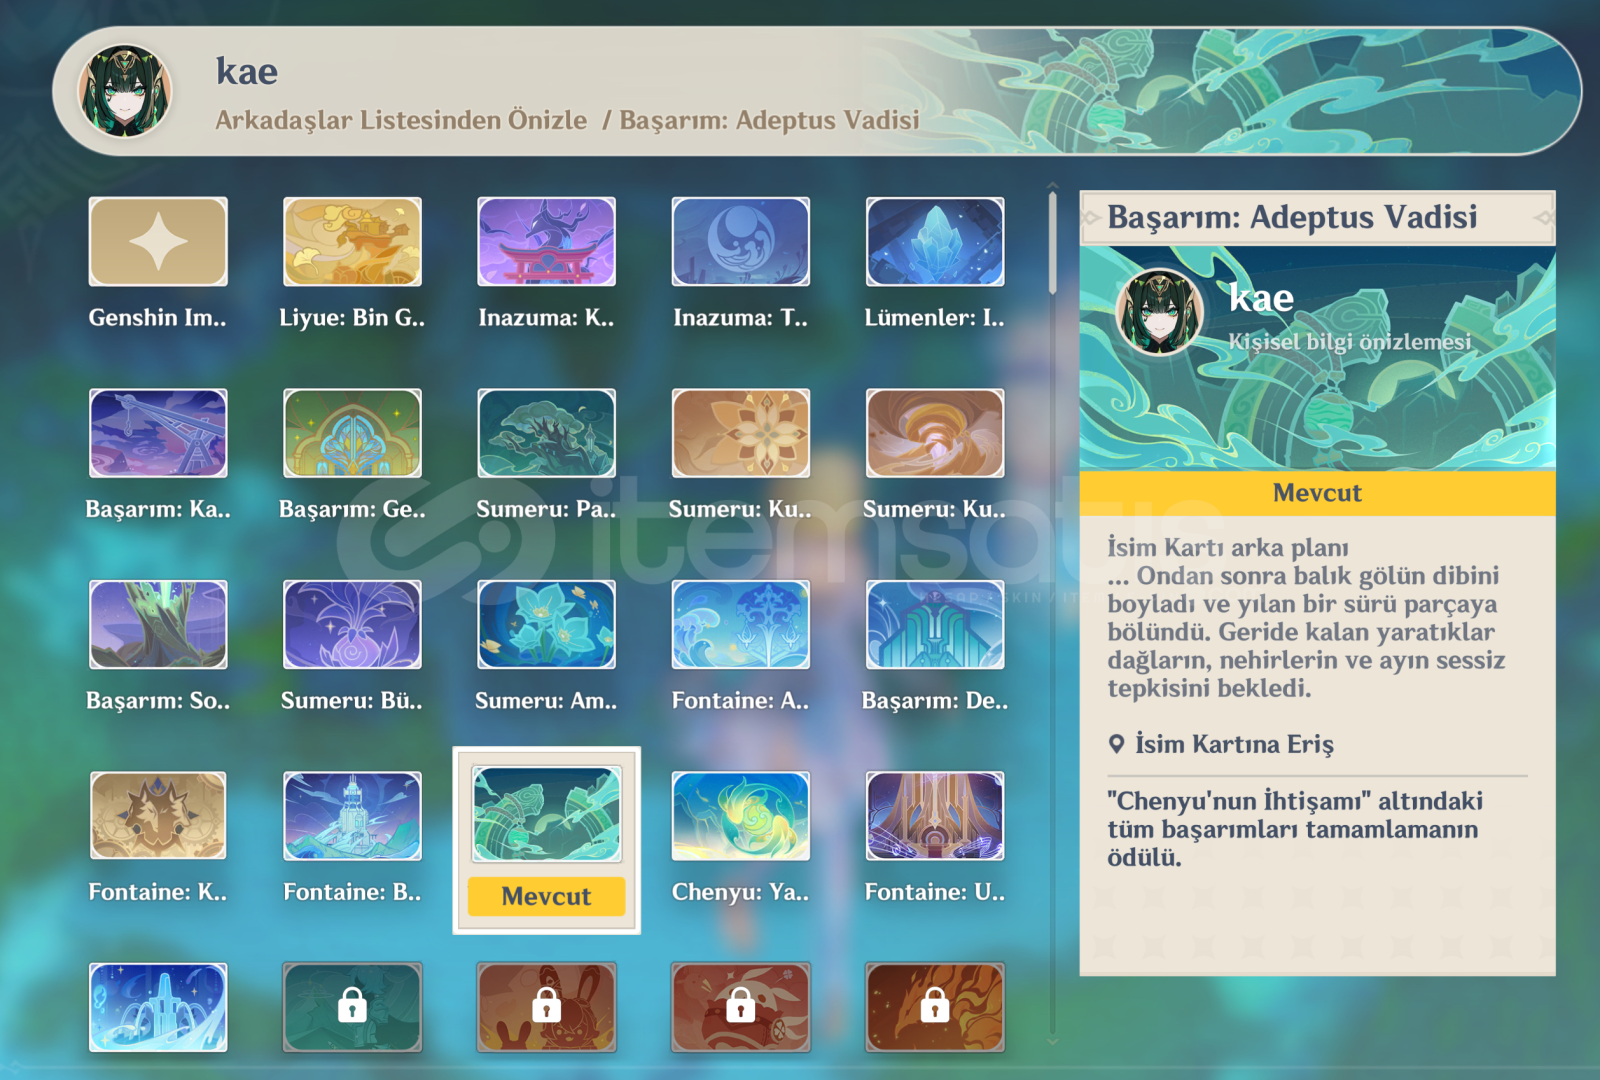Click the kae avatar in the top banner

coord(125,91)
